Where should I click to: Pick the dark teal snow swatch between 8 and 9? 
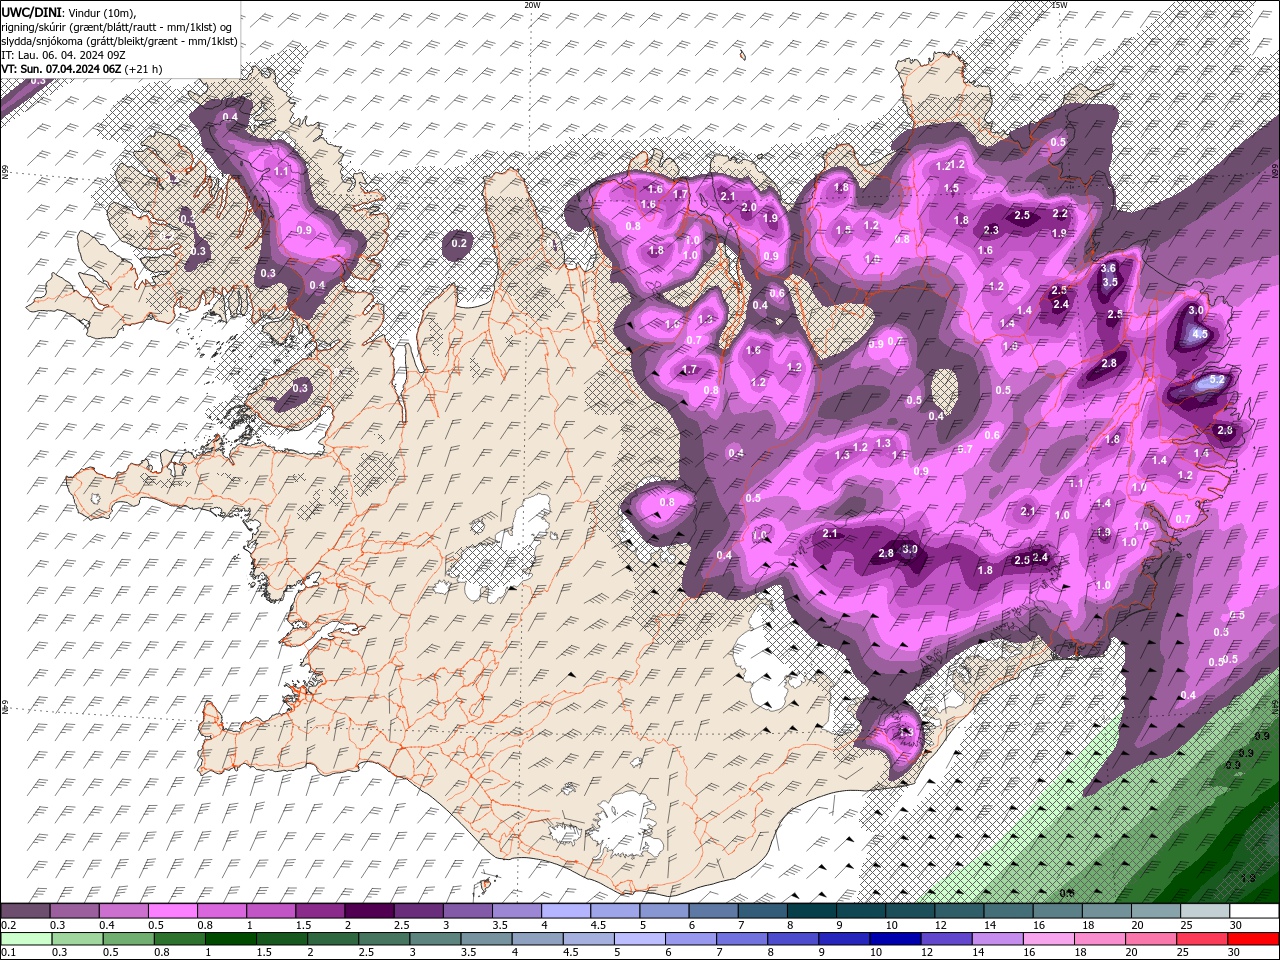811,911
